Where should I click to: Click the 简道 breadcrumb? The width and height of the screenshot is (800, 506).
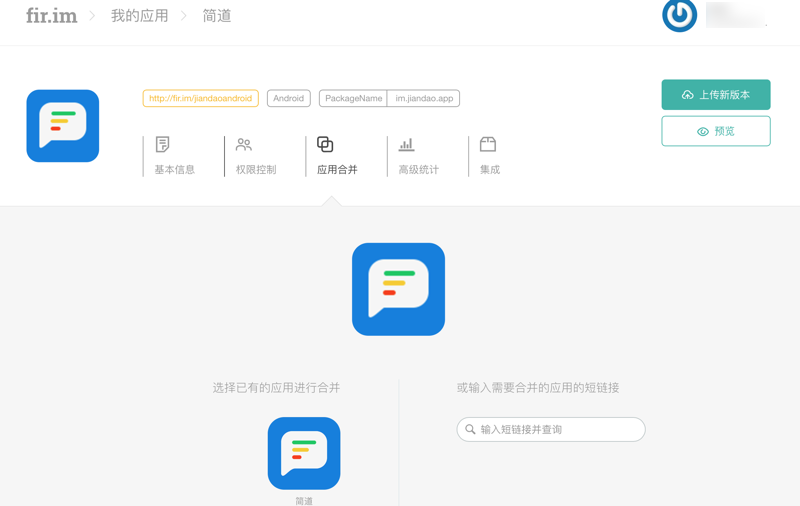(x=217, y=16)
